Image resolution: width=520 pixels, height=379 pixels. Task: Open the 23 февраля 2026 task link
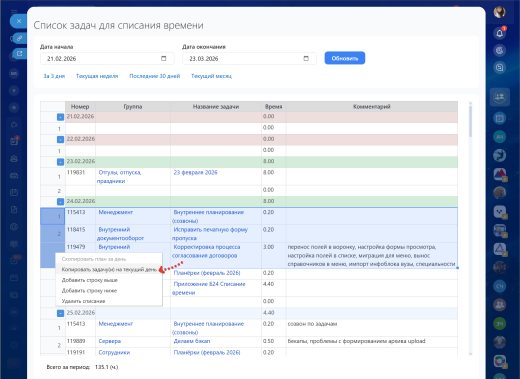195,172
